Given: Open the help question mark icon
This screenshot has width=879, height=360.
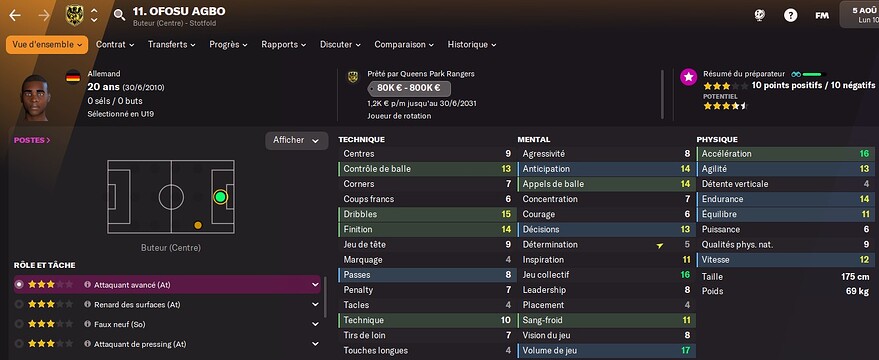Looking at the screenshot, I should [790, 15].
